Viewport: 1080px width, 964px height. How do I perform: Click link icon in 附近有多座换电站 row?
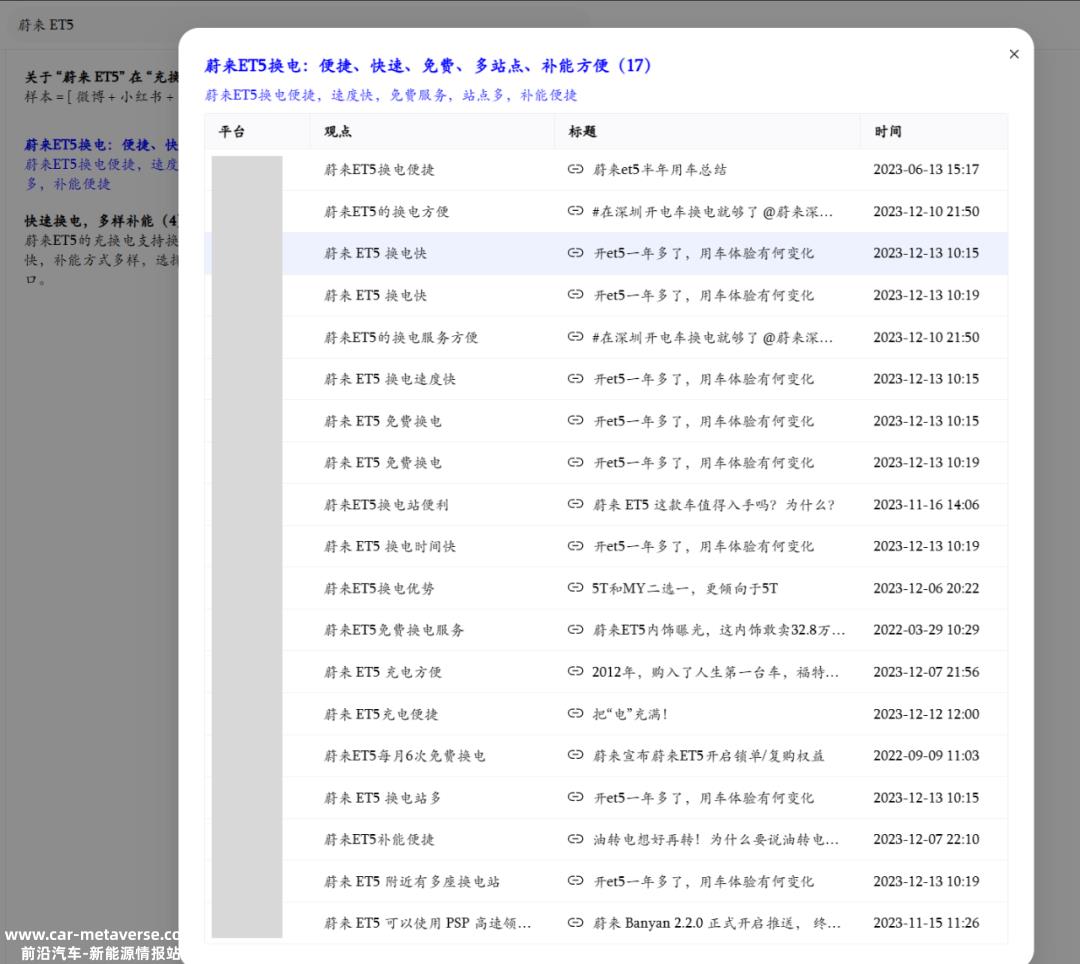coord(575,881)
